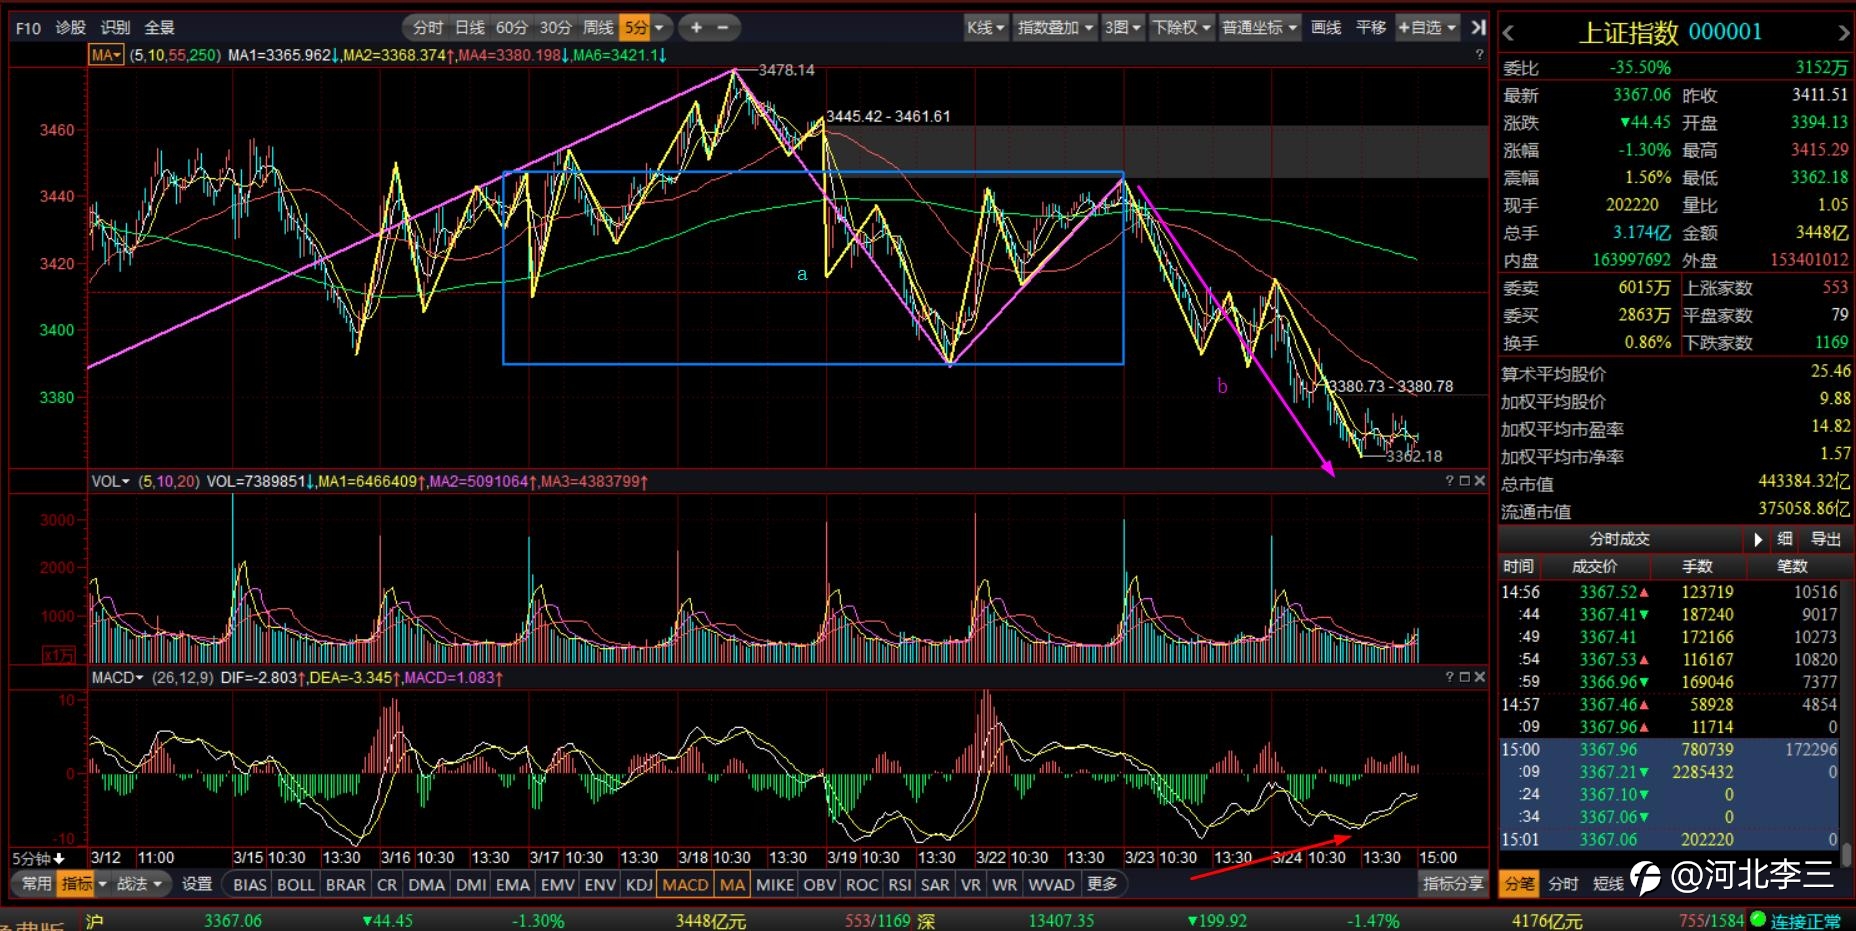
Task: Collapse the right quote panel with the arrow-bar icon
Action: pos(1479,27)
